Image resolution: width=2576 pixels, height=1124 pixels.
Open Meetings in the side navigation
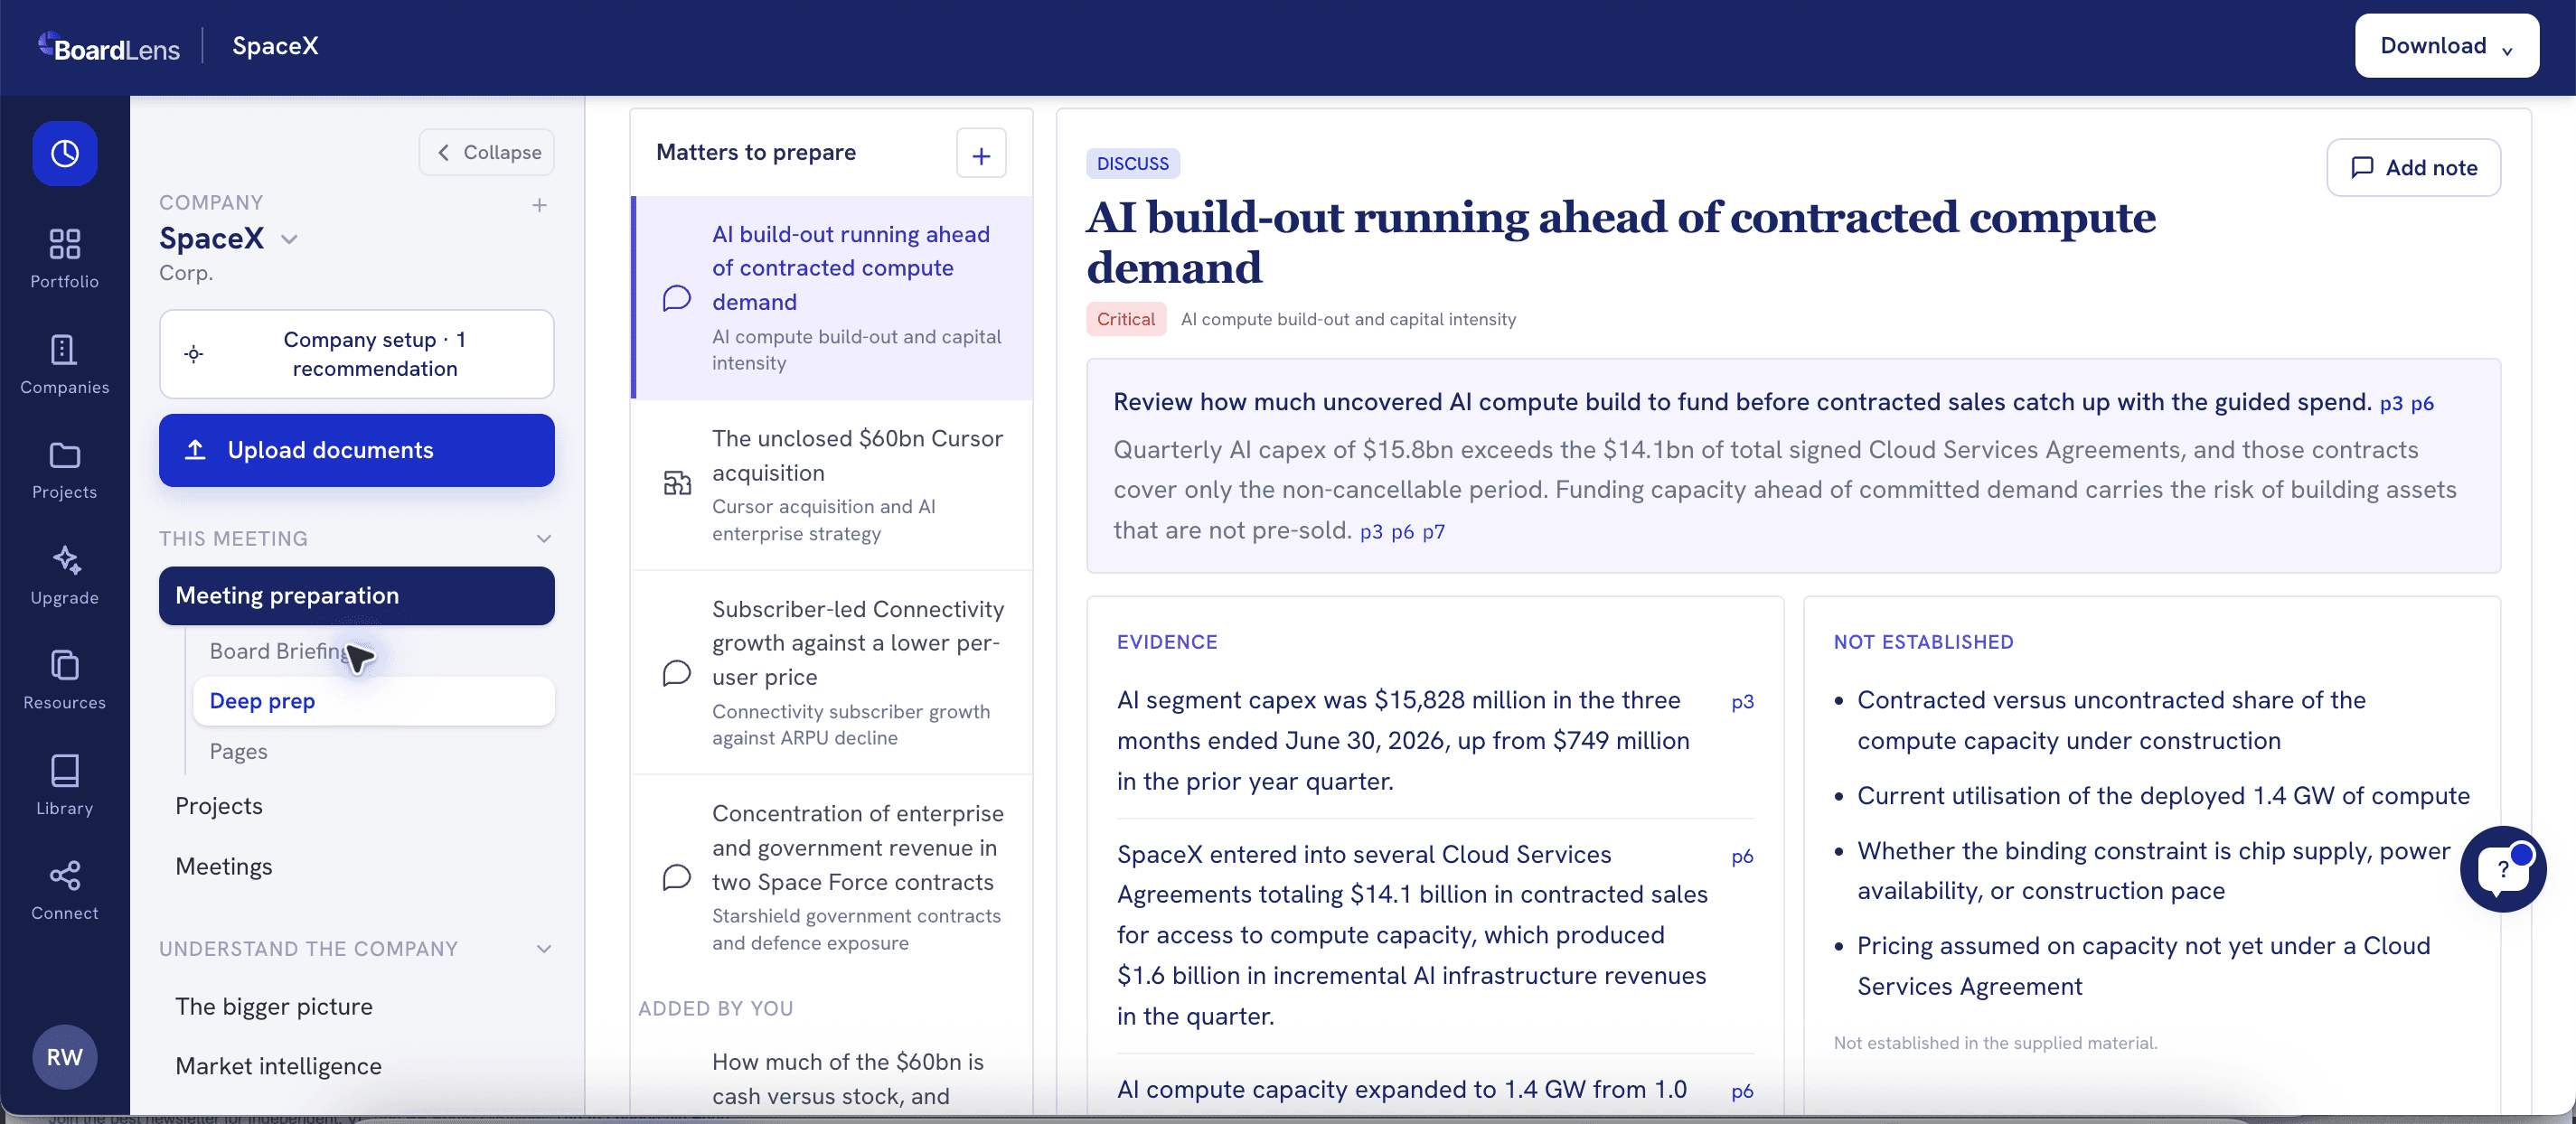pyautogui.click(x=224, y=867)
